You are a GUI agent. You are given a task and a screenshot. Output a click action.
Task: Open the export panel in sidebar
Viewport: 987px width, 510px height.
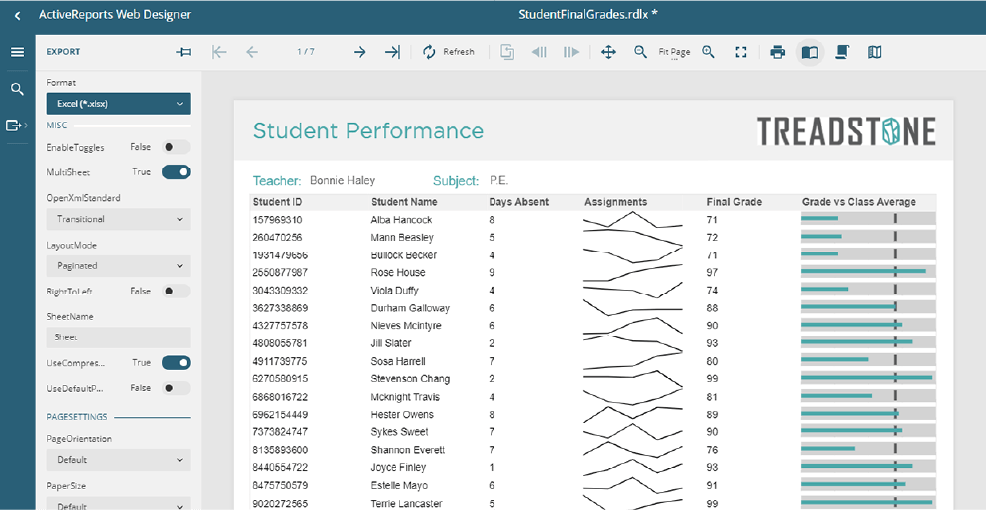(18, 126)
